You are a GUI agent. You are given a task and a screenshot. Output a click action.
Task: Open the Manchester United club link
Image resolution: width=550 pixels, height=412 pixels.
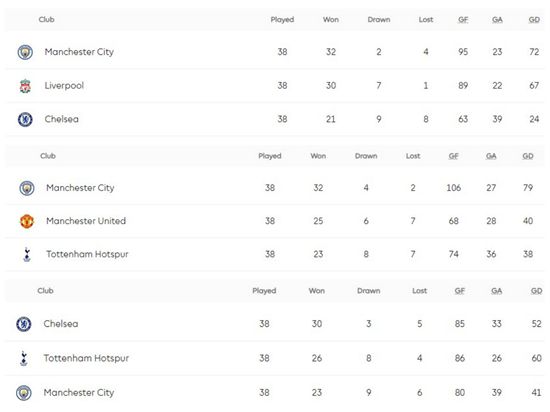(86, 221)
